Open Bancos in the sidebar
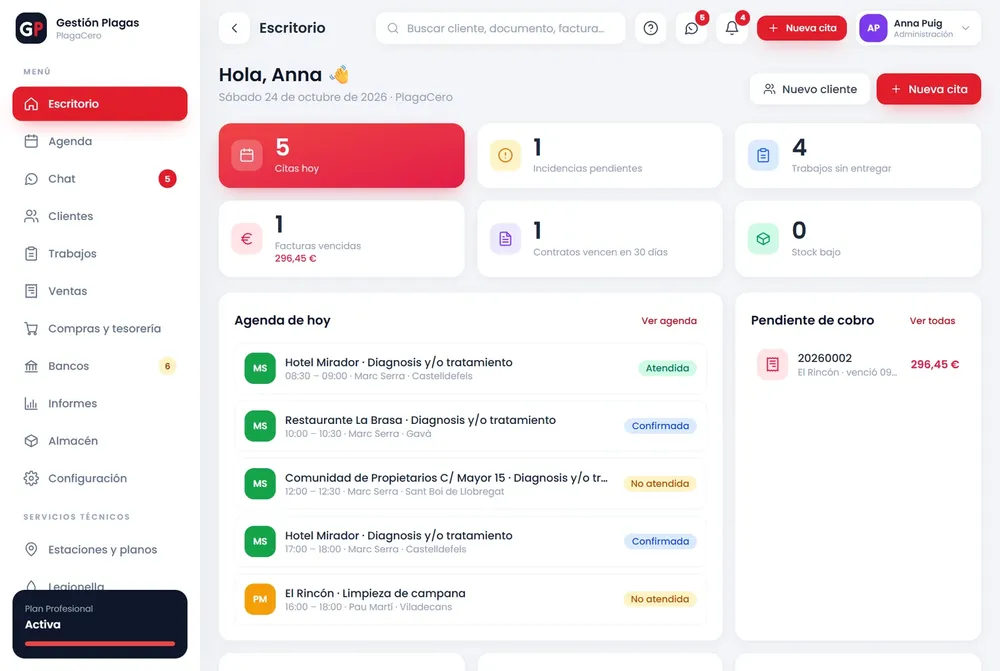Viewport: 1000px width, 671px height. pos(99,366)
